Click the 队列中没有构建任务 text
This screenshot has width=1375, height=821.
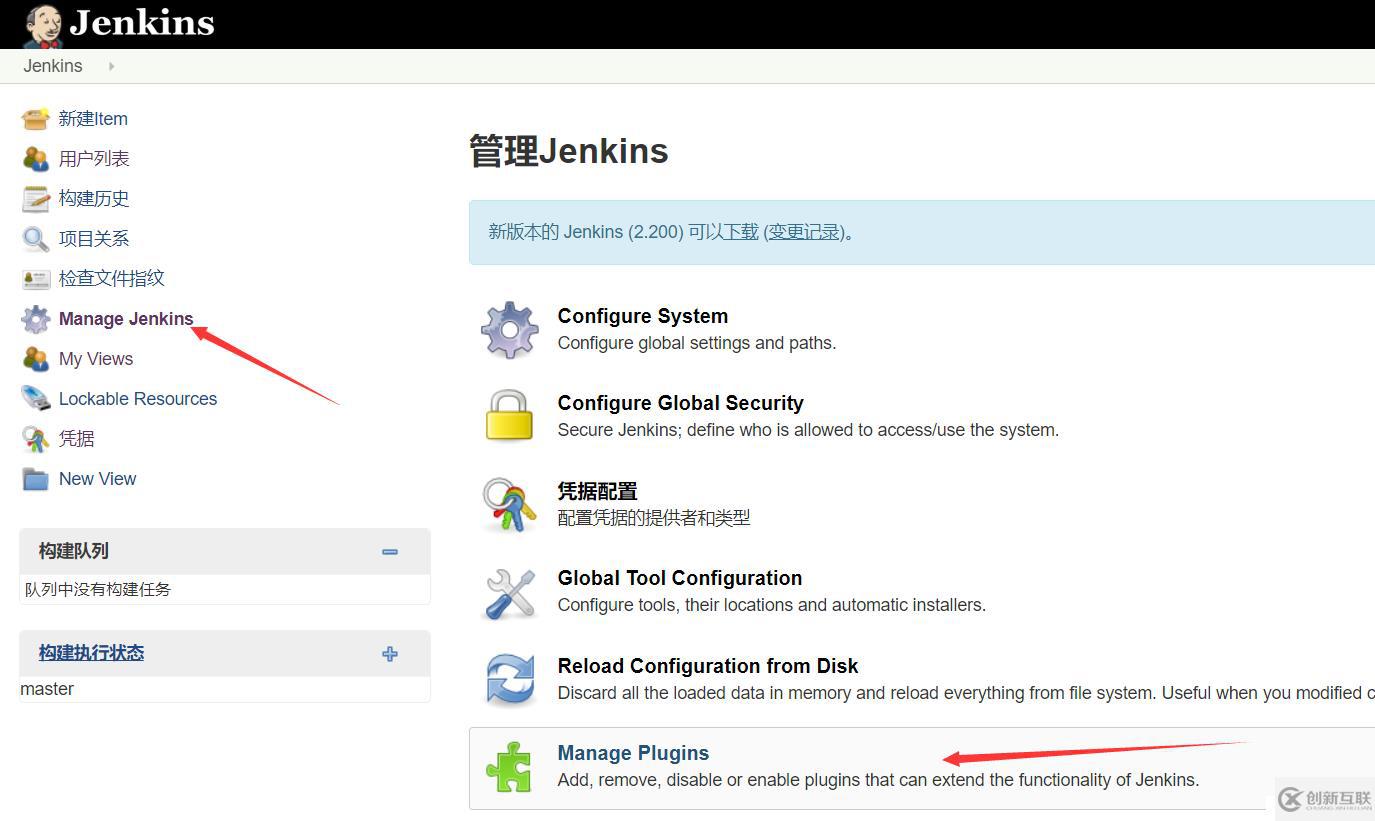[x=98, y=590]
